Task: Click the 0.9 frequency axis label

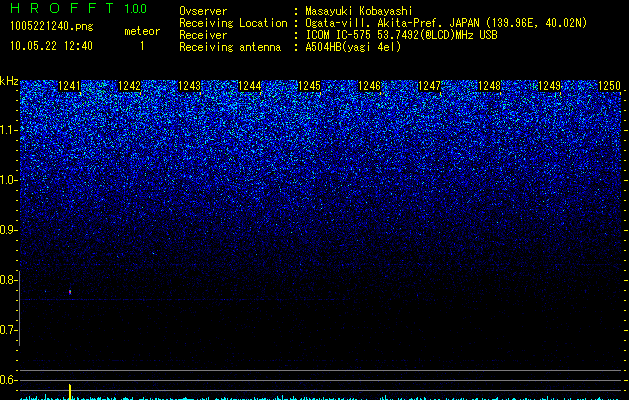Action: pyautogui.click(x=8, y=230)
